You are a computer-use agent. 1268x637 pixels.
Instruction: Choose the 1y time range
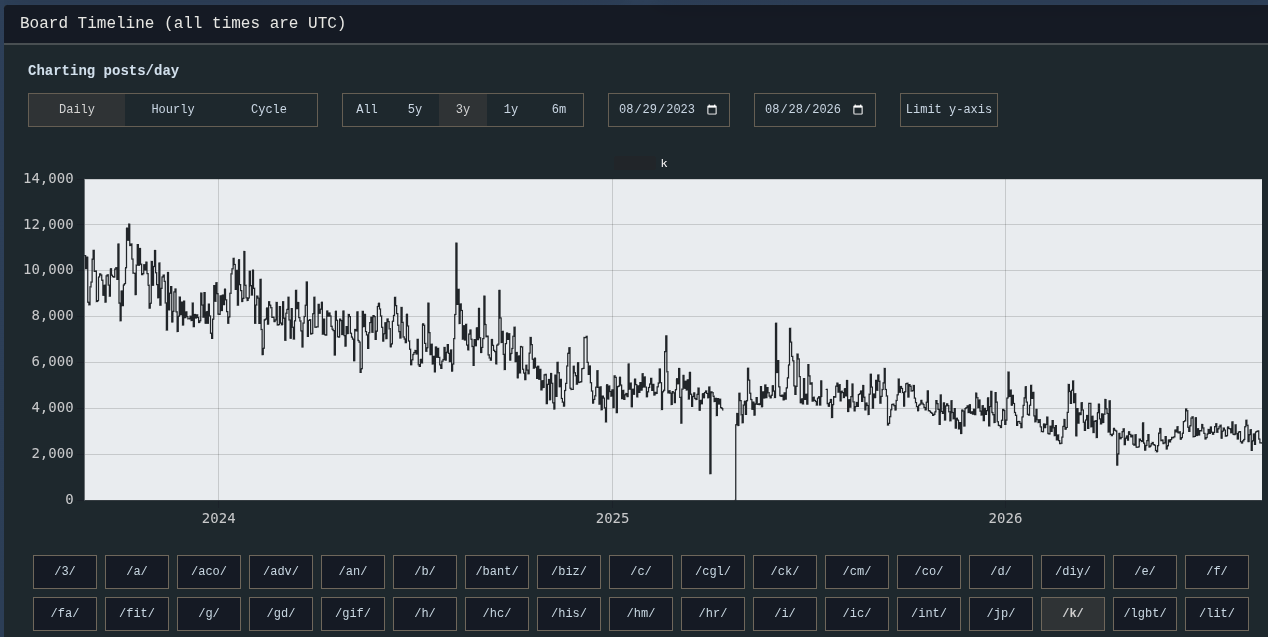[511, 110]
